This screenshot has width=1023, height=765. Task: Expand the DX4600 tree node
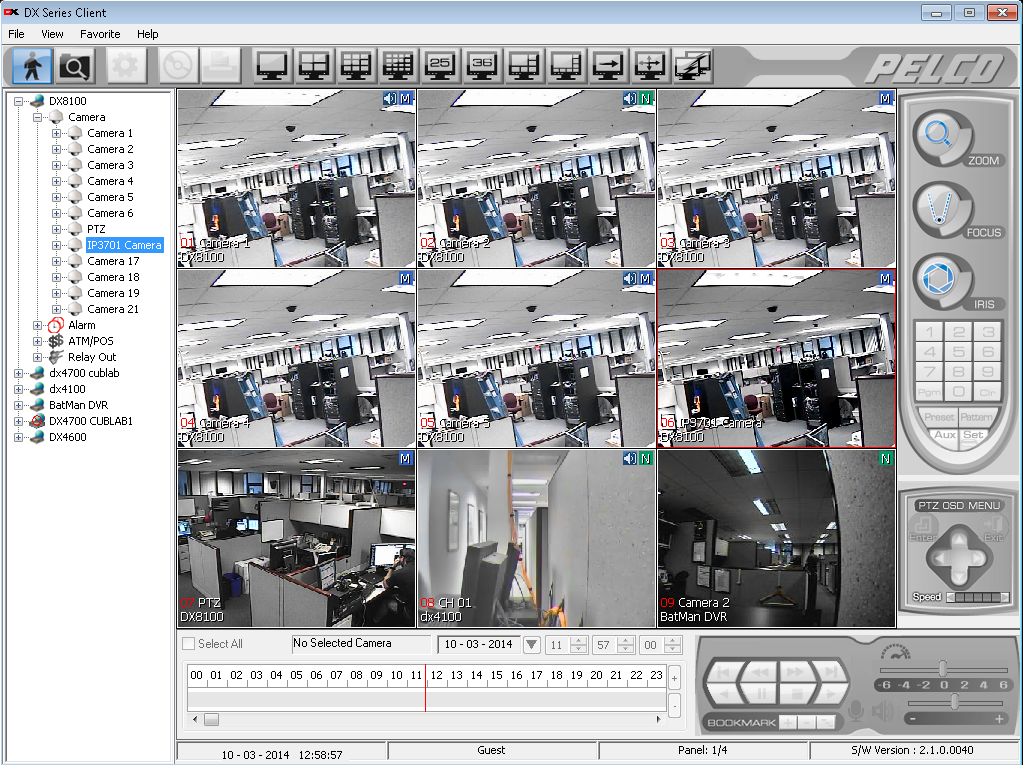18,437
